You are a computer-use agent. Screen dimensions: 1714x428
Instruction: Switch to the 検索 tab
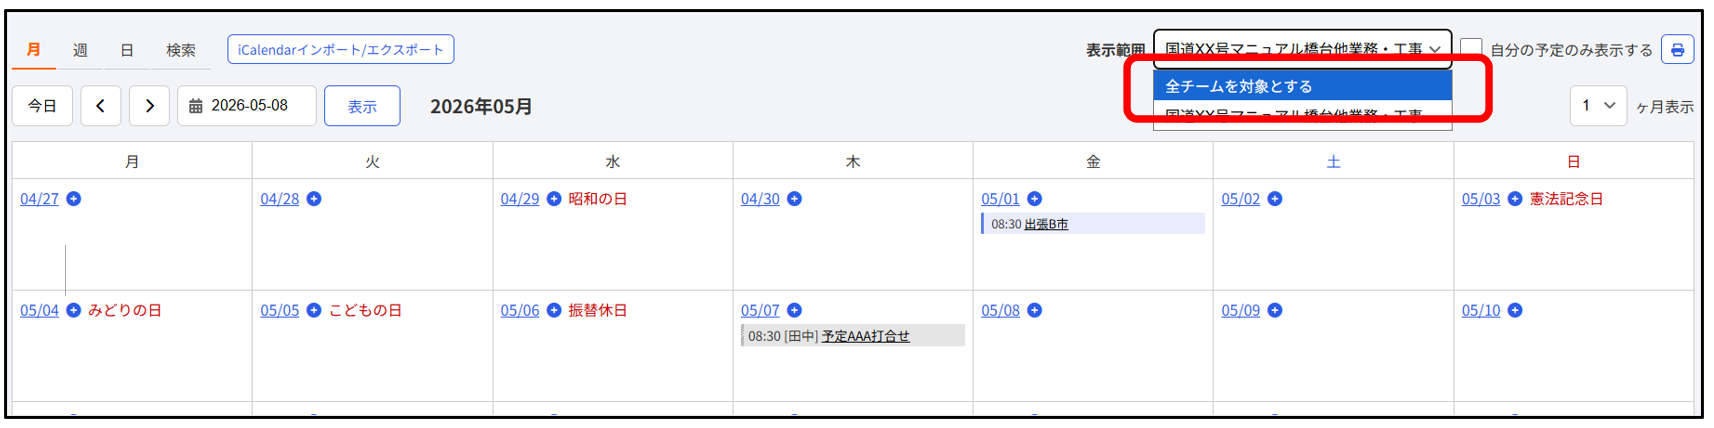181,50
